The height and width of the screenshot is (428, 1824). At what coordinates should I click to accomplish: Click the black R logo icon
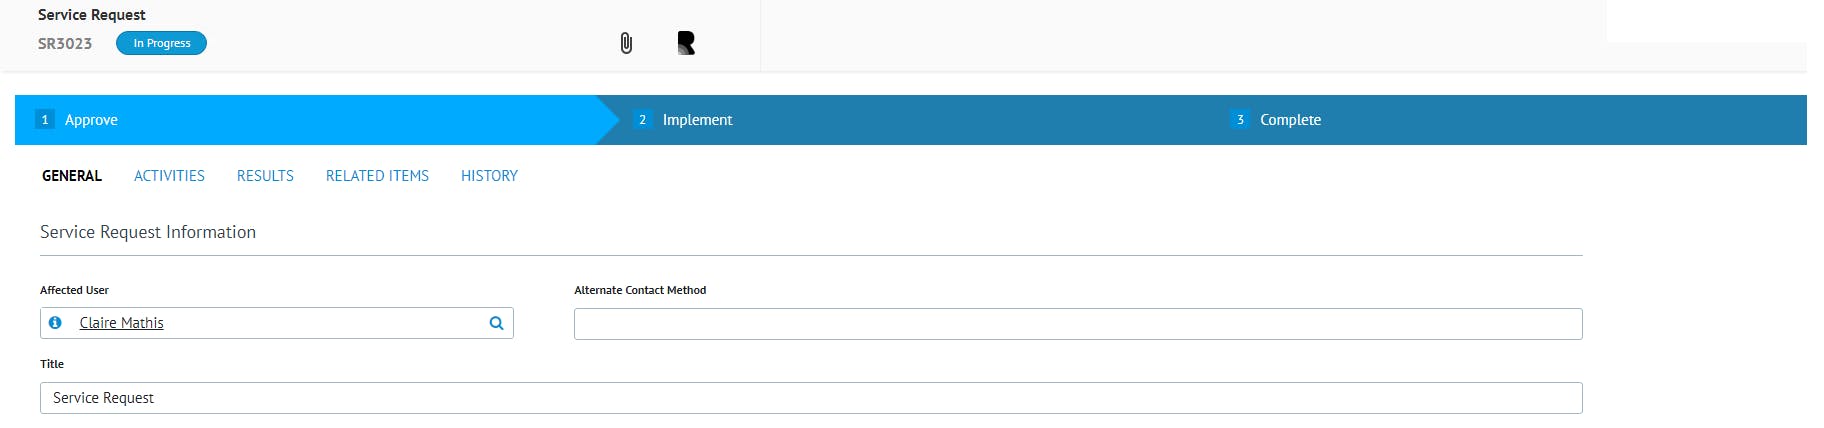click(686, 43)
